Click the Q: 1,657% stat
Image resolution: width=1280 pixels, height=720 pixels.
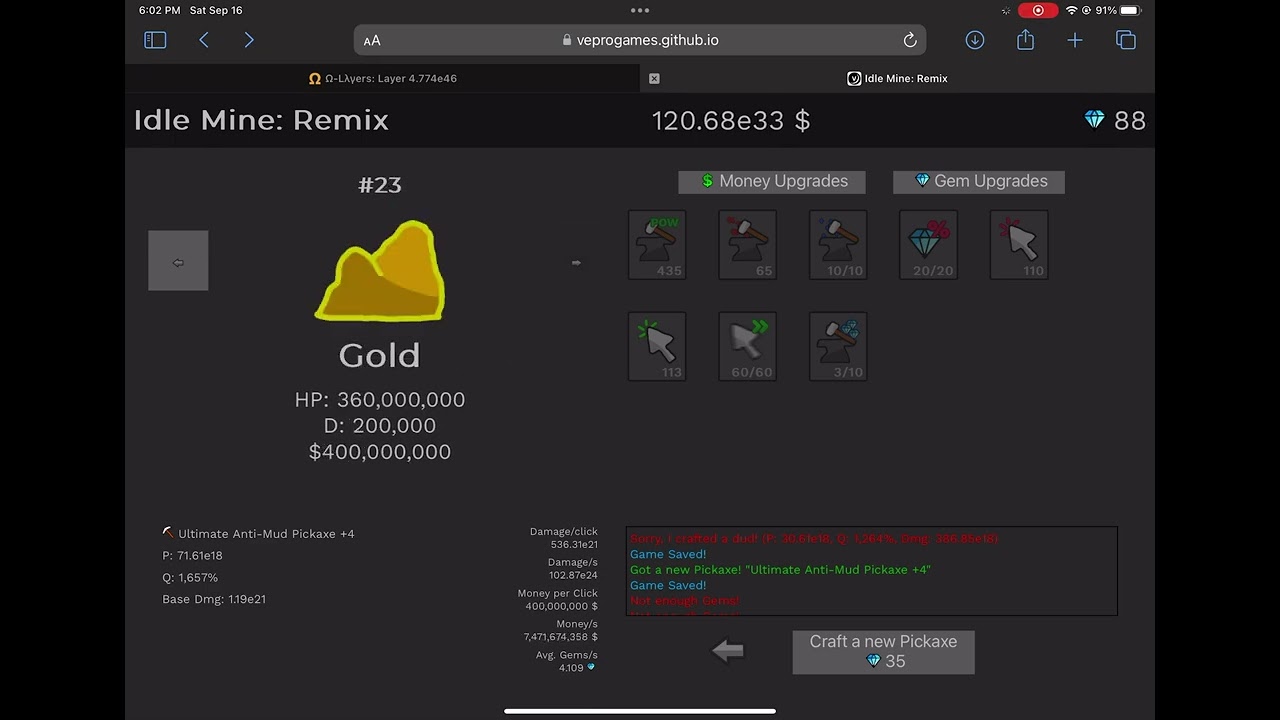coord(190,578)
